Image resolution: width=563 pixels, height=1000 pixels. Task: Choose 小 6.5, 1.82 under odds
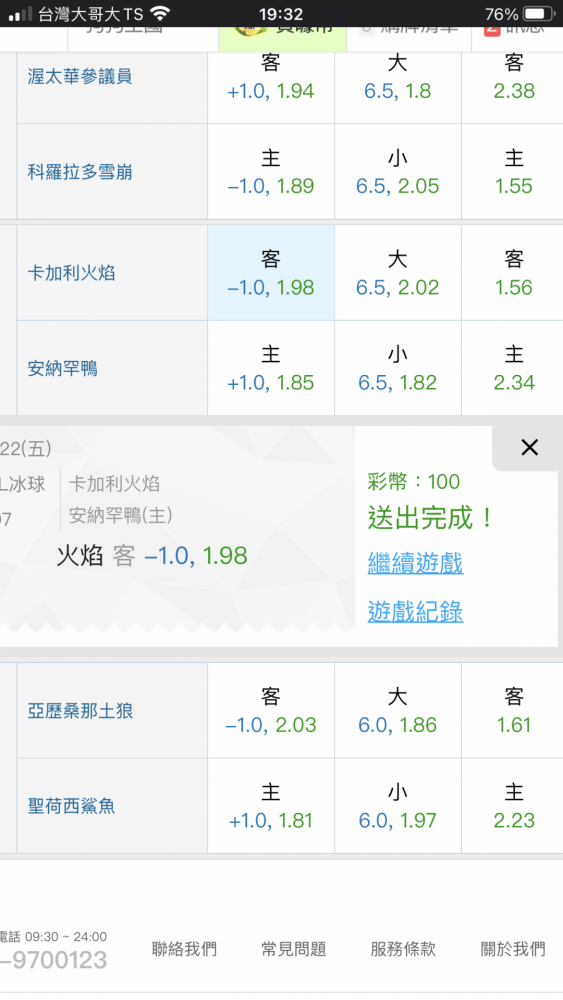coord(398,368)
